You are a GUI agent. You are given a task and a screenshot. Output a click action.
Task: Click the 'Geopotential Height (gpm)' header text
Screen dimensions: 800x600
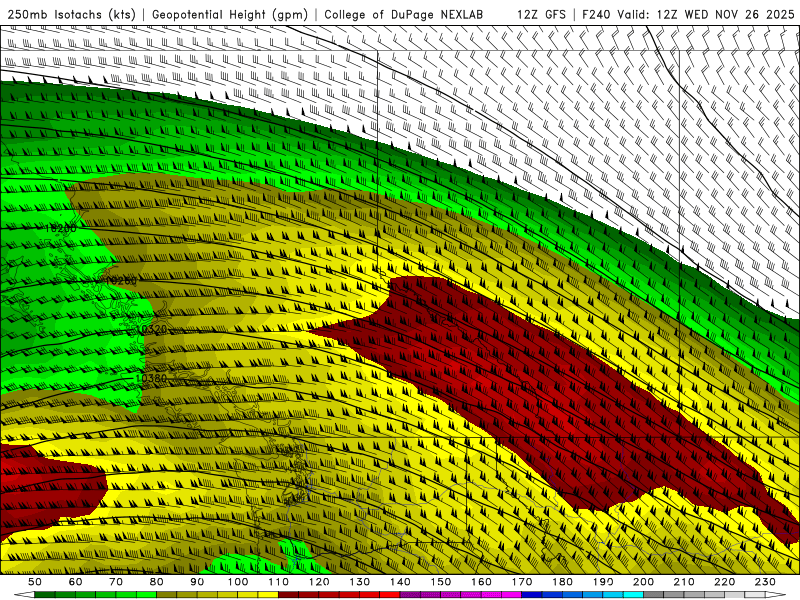(x=230, y=14)
